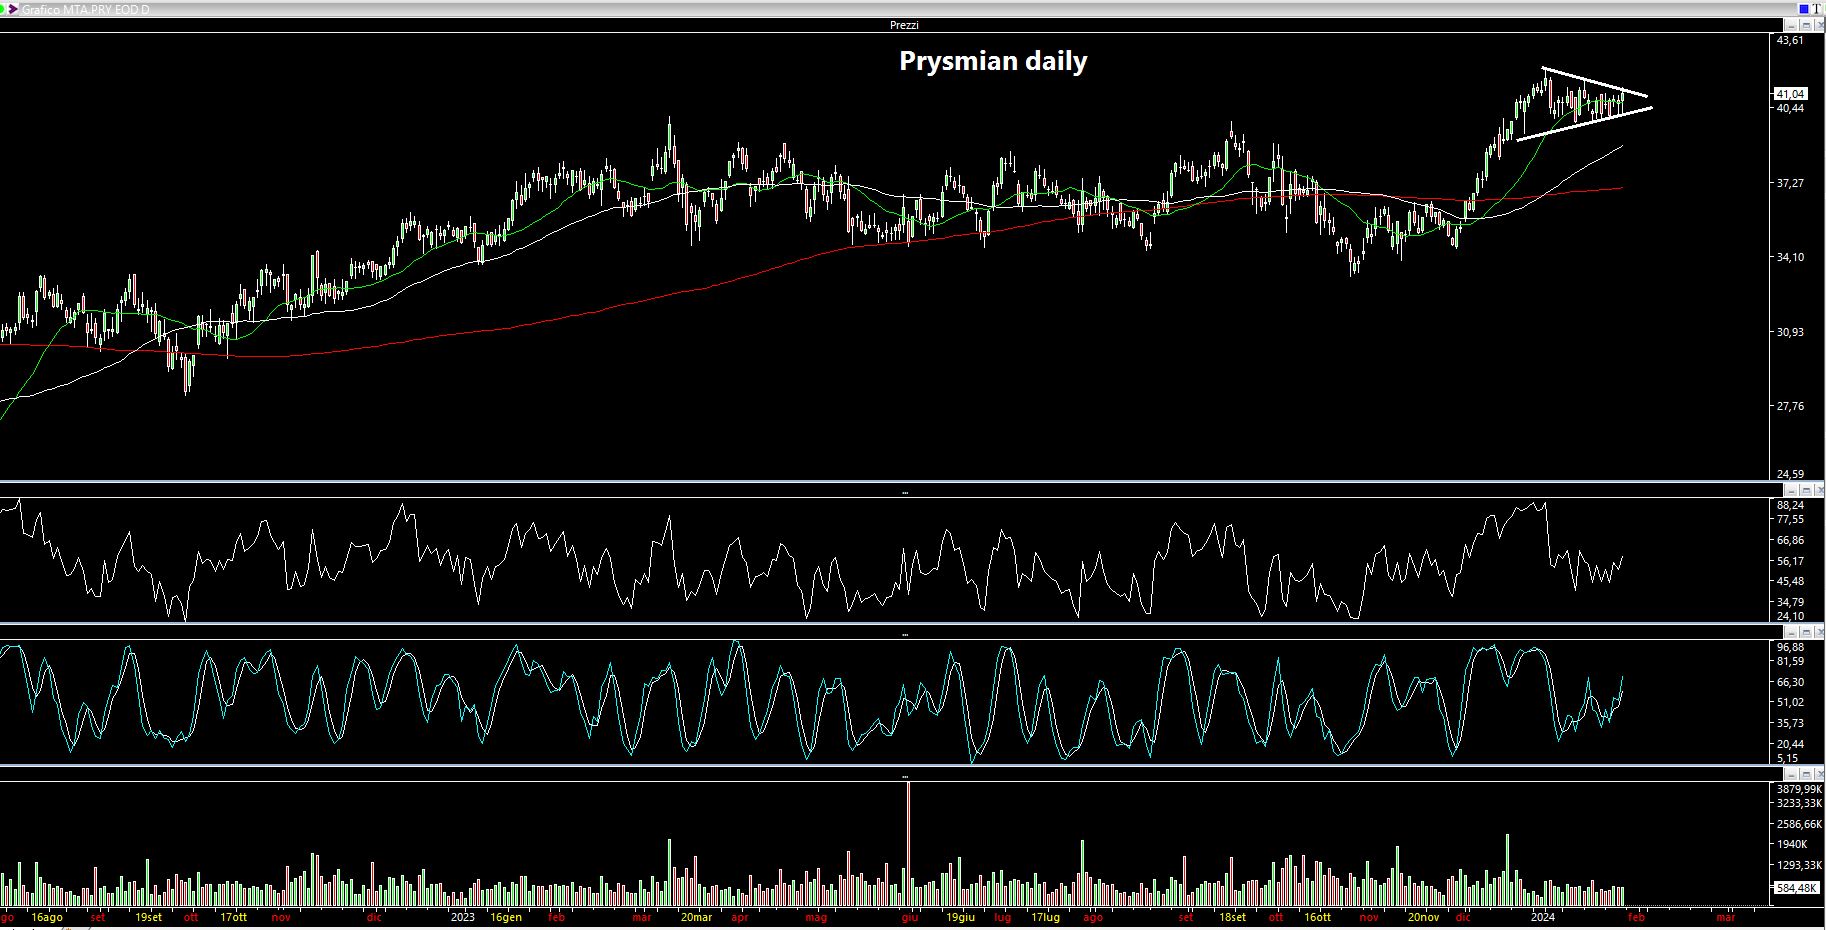Close the RSI indicator panel
The image size is (1826, 930).
[1819, 490]
